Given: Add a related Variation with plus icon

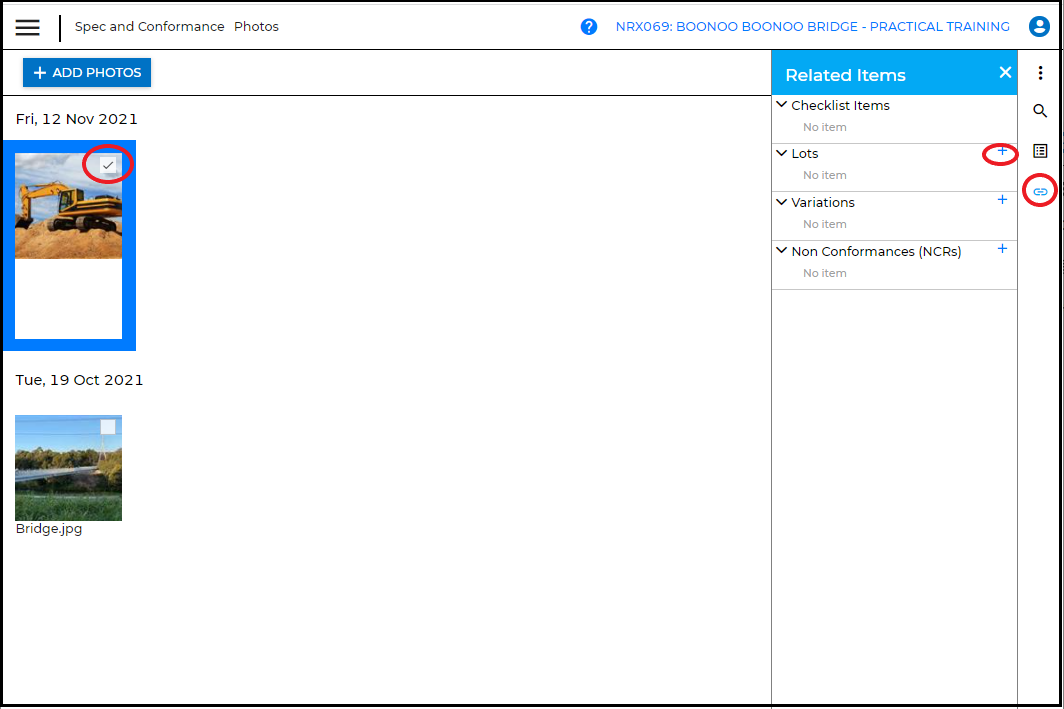Looking at the screenshot, I should tap(1002, 200).
